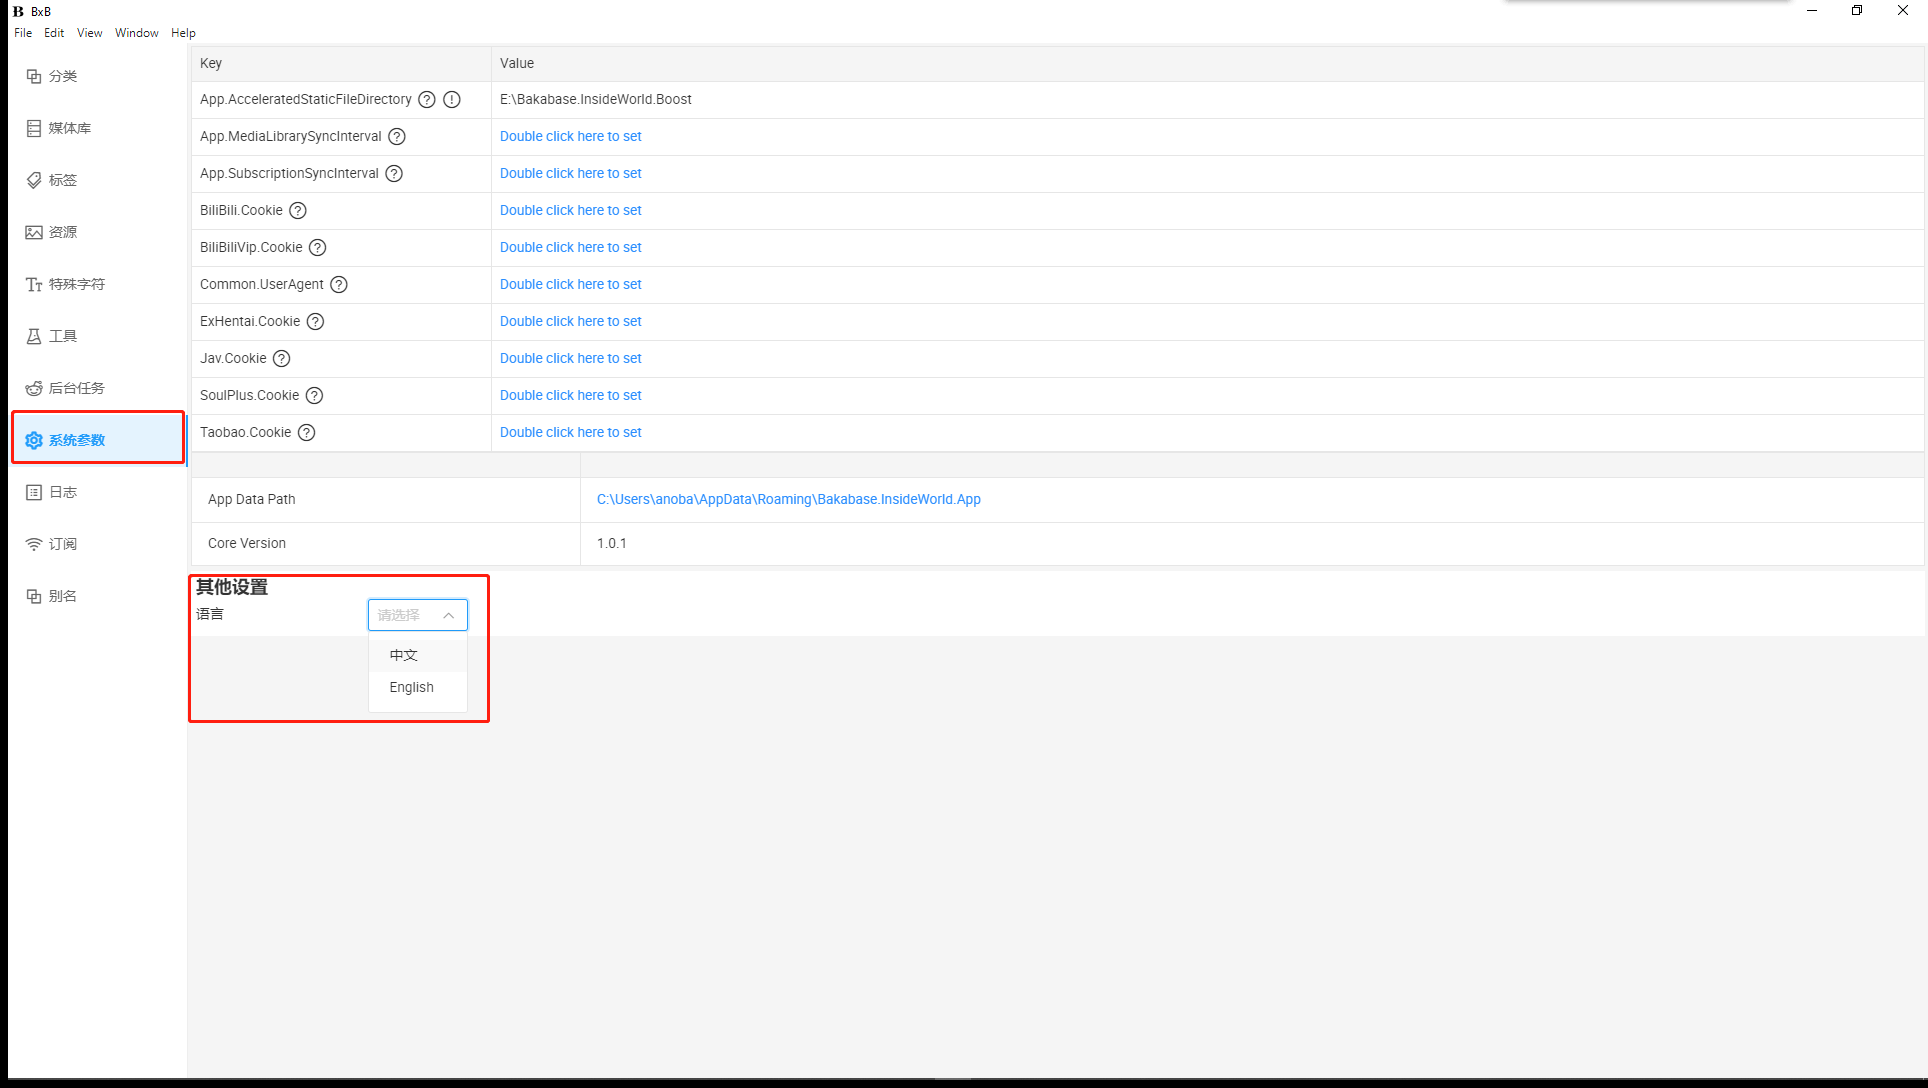
Task: Open the 媒体库 media library sidebar item
Action: click(x=59, y=128)
